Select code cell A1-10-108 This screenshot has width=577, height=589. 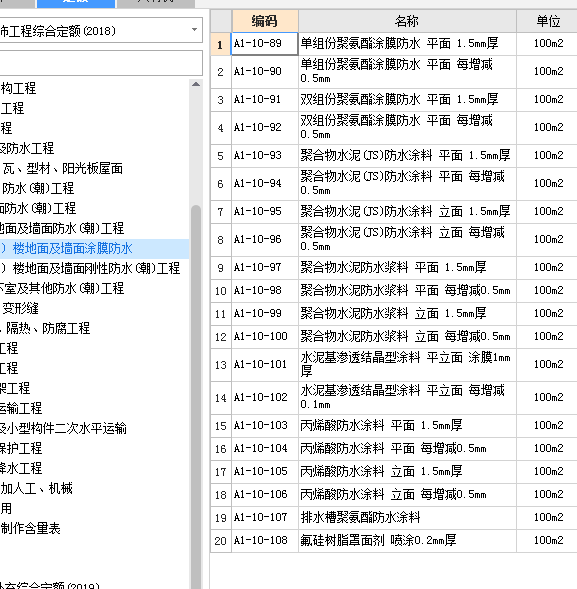point(265,541)
